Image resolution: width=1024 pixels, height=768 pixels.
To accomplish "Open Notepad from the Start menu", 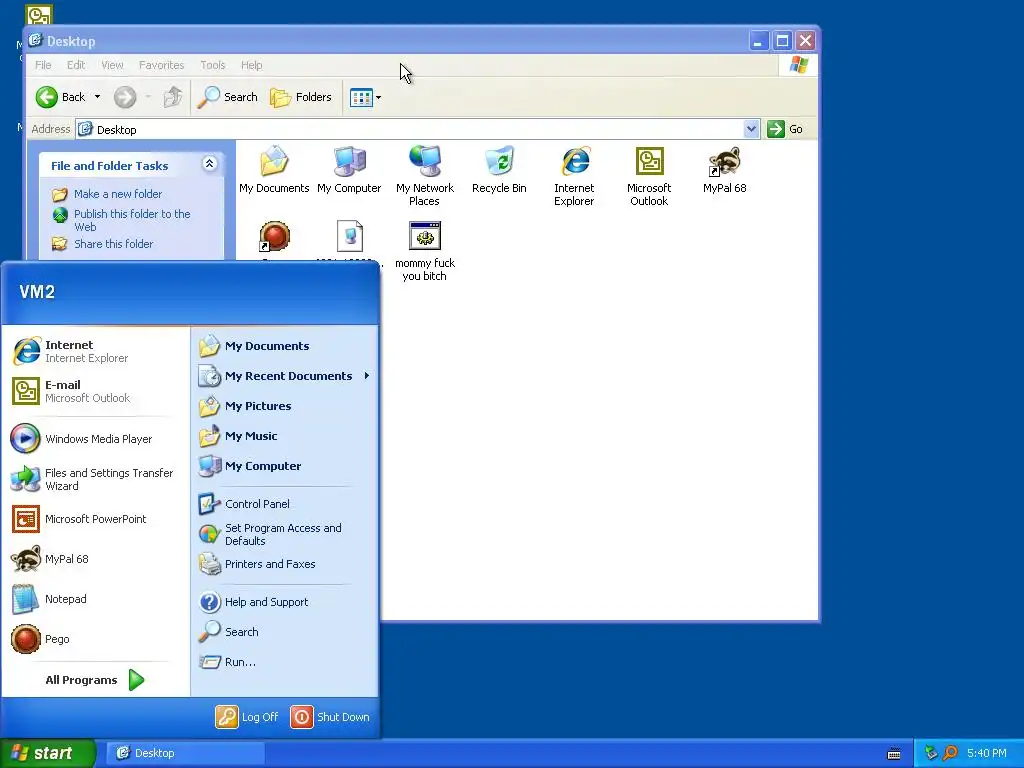I will (95, 599).
